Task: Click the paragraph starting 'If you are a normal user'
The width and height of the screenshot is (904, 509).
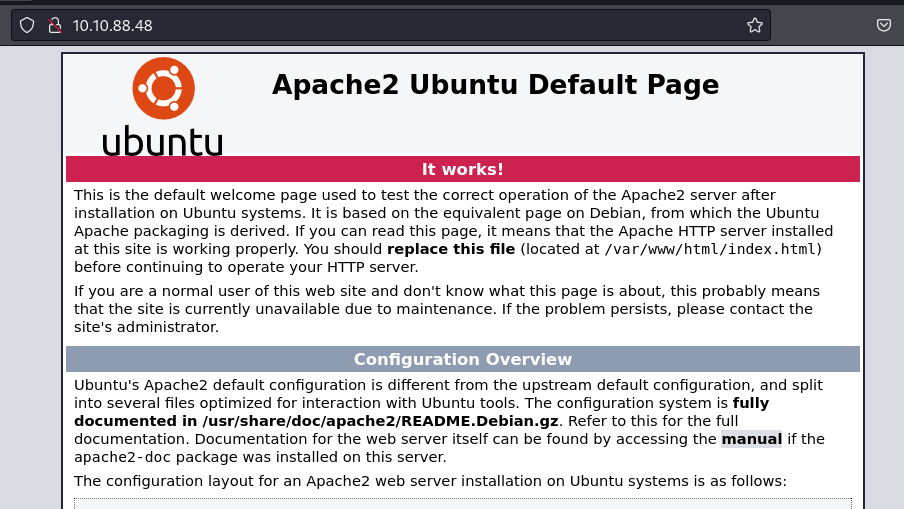Action: click(x=447, y=309)
